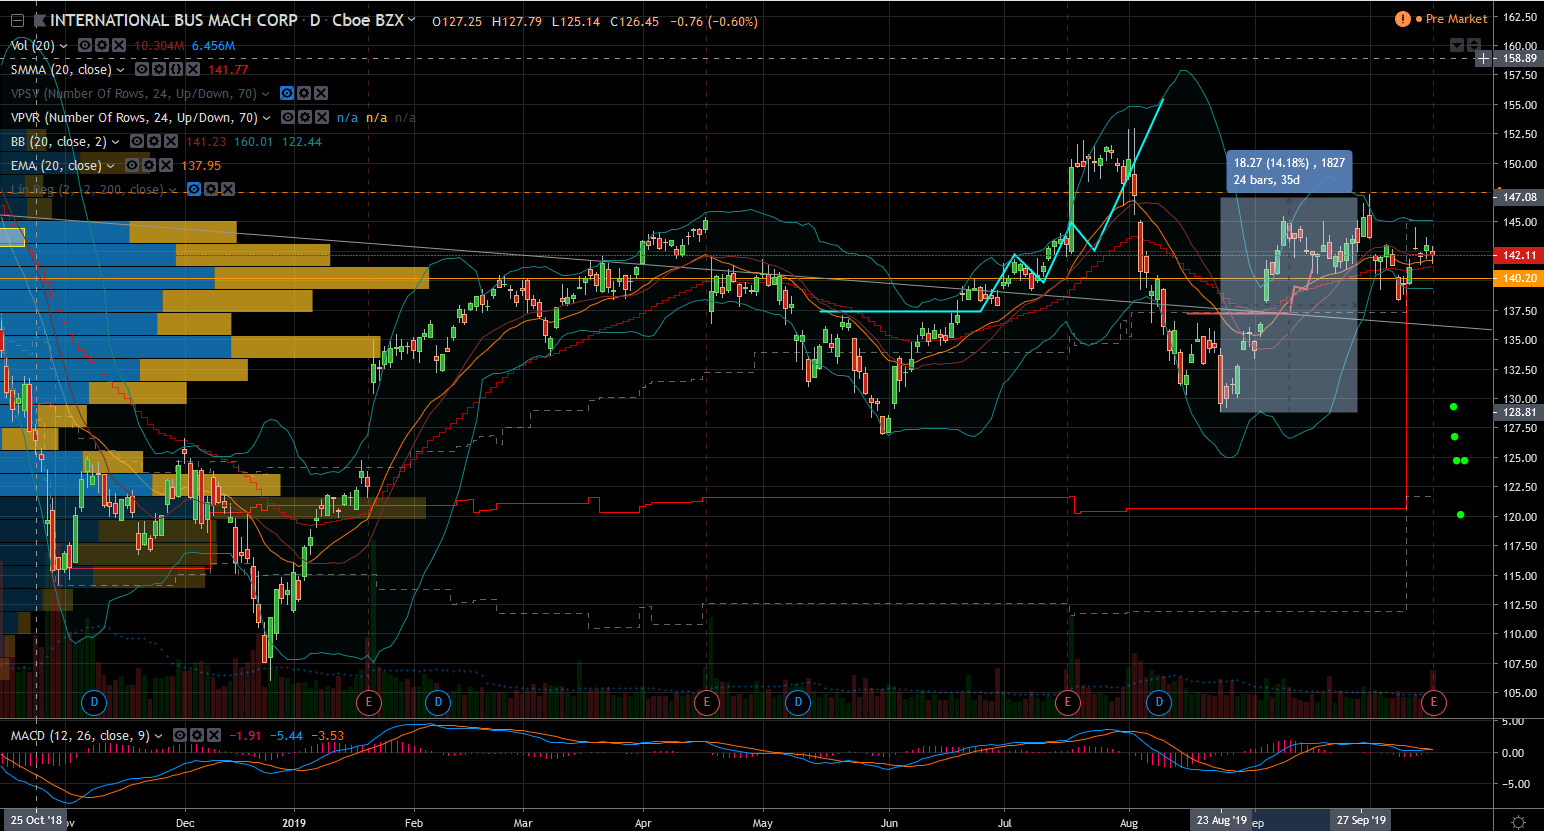Click the orange 140.20 price label
The image size is (1544, 831).
coord(1519,279)
